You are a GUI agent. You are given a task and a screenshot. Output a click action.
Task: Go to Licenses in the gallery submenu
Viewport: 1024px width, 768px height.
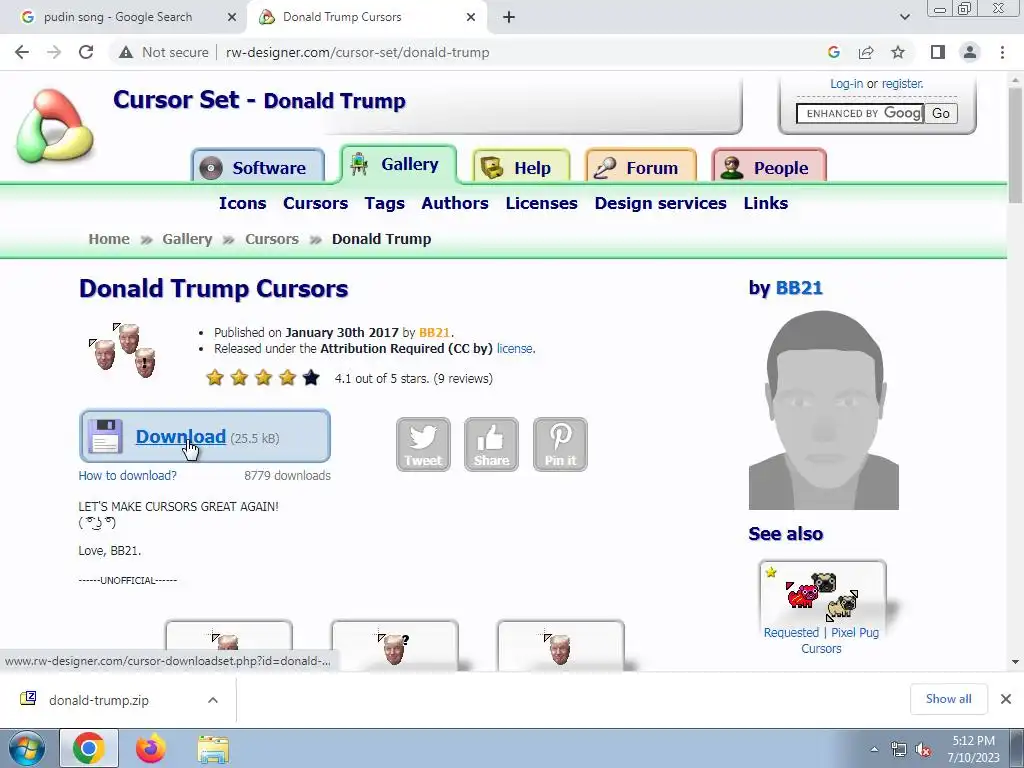[x=541, y=203]
